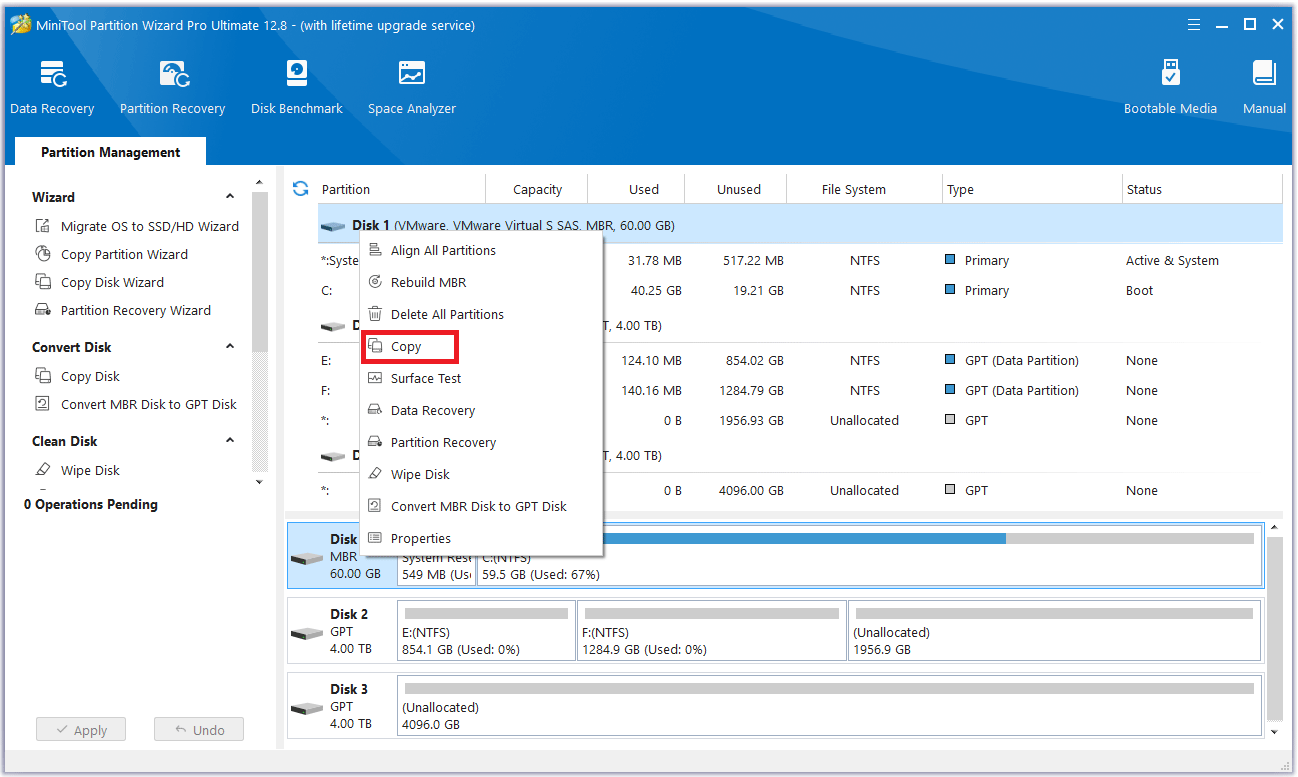Collapse the Clean Disk section
Viewport: 1298px width, 777px height.
point(230,441)
